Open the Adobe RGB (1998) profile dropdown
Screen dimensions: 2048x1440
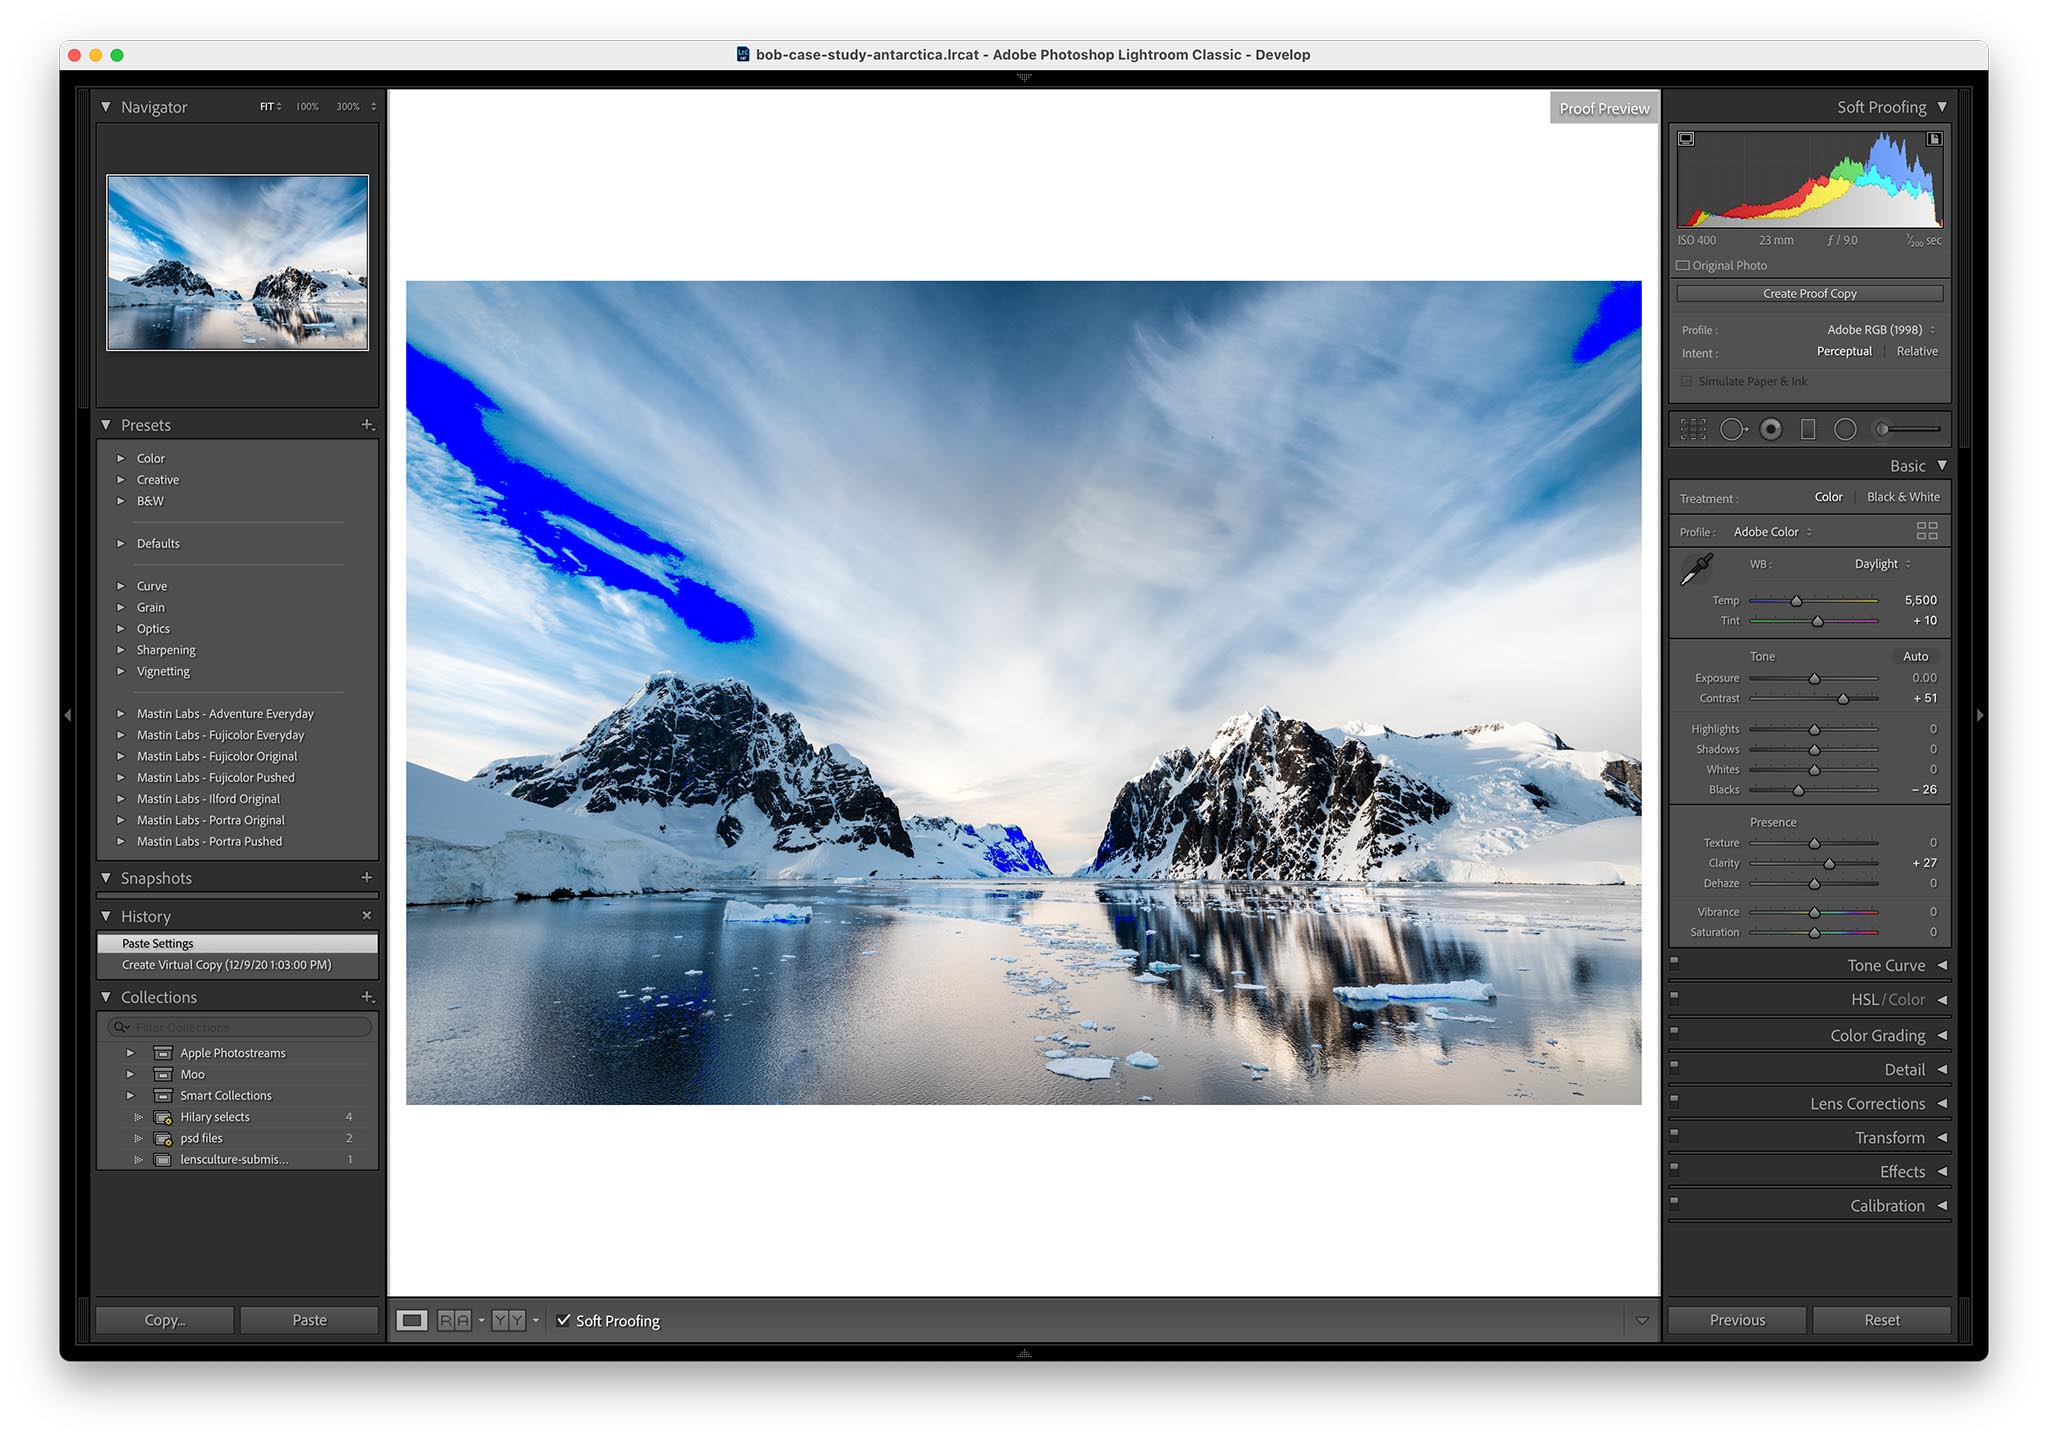tap(1881, 329)
